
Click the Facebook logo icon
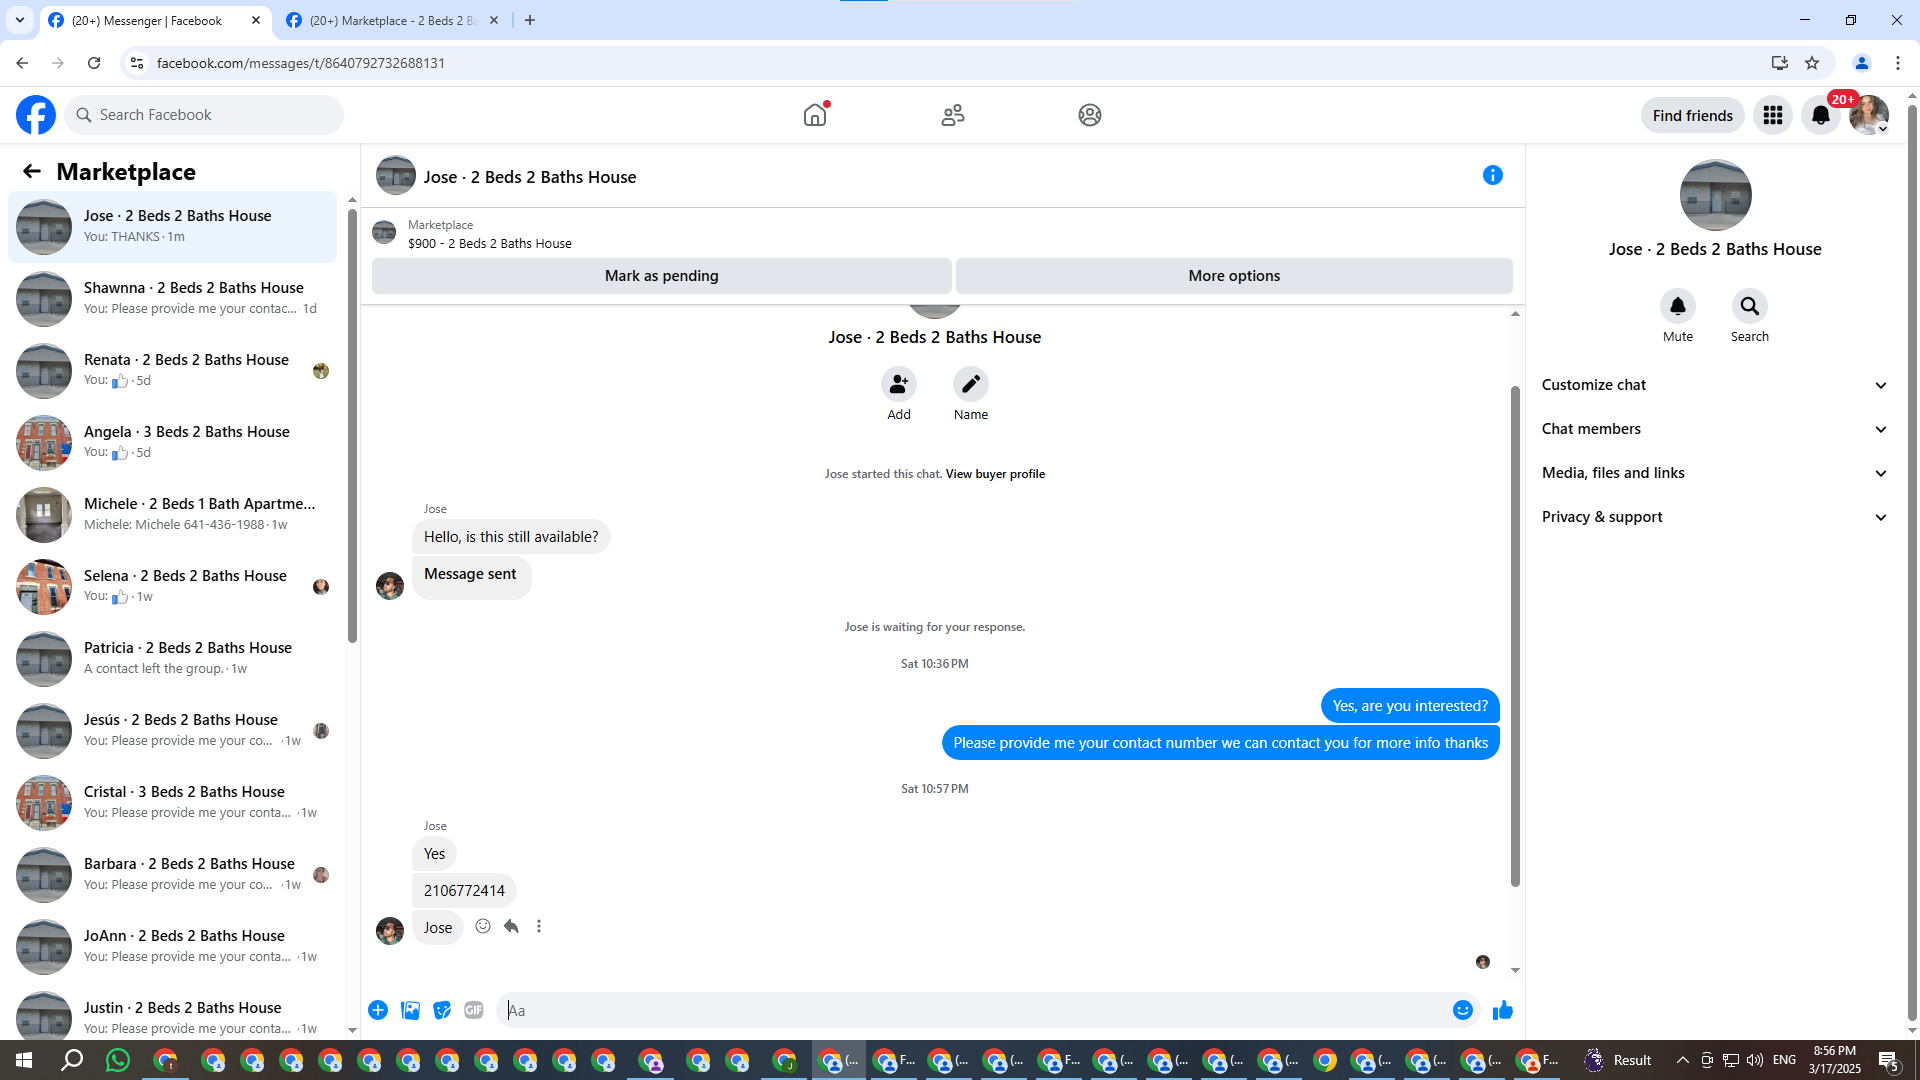click(x=36, y=115)
